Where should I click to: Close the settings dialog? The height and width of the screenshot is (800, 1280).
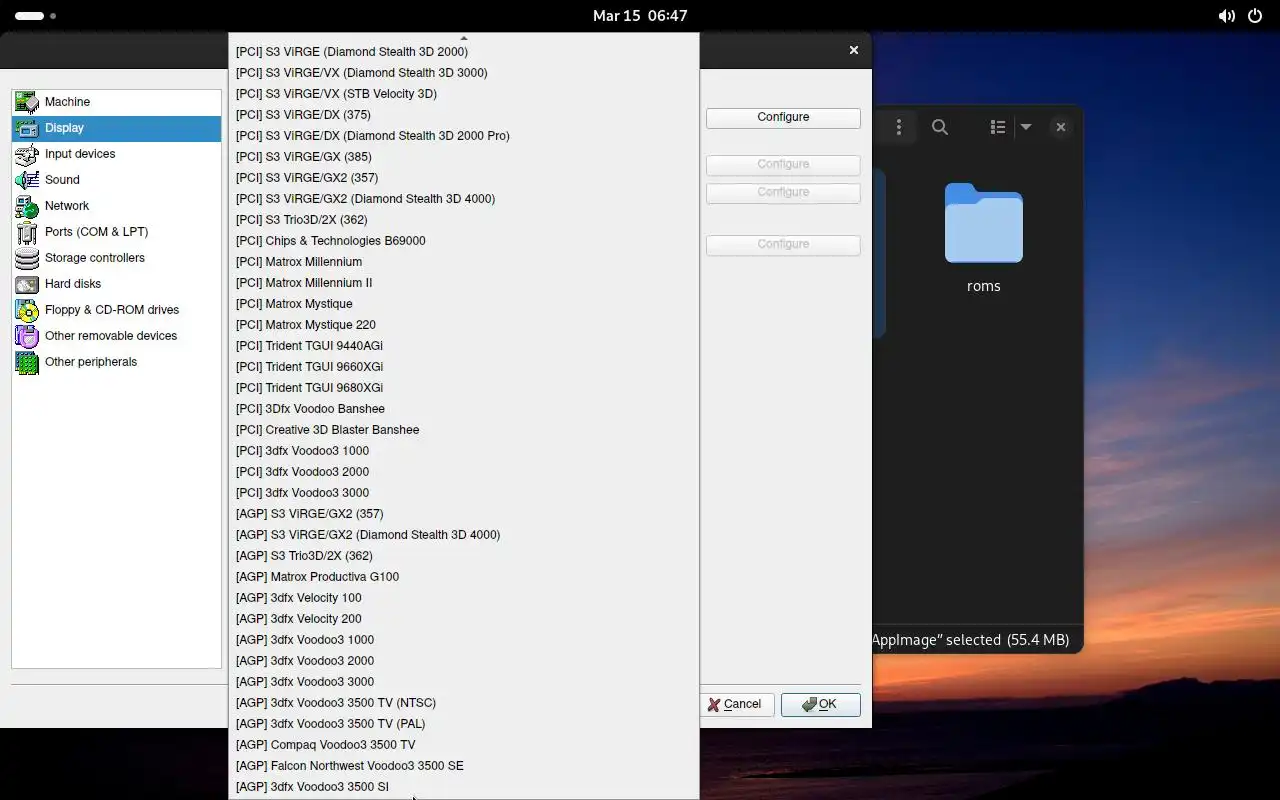coord(854,50)
